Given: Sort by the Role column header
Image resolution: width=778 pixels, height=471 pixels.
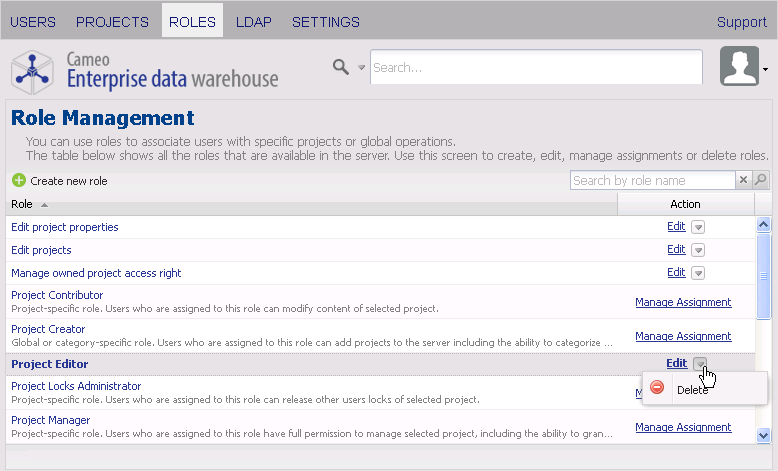Looking at the screenshot, I should pos(22,204).
